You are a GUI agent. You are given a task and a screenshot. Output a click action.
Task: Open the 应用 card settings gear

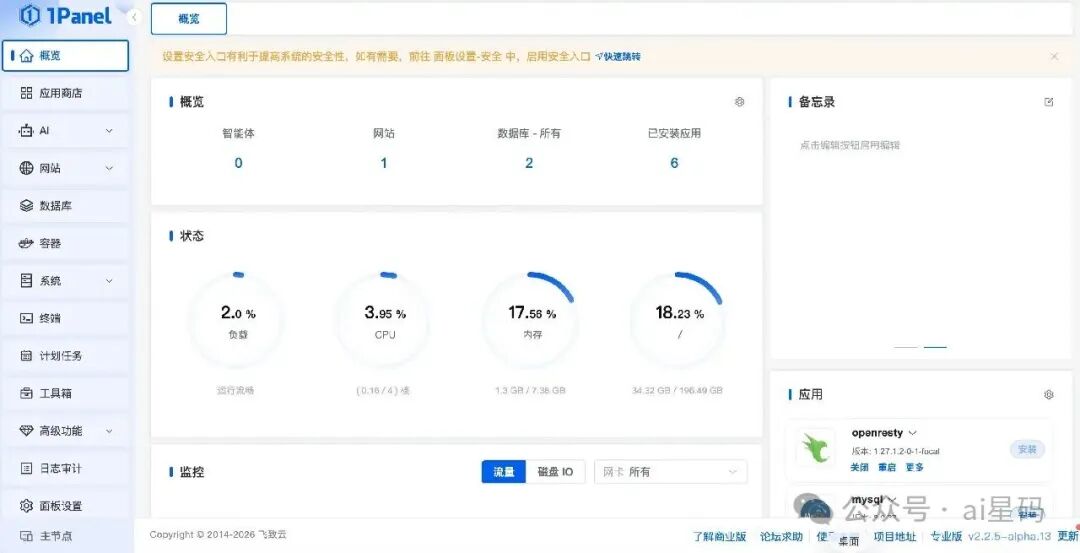coord(1049,395)
